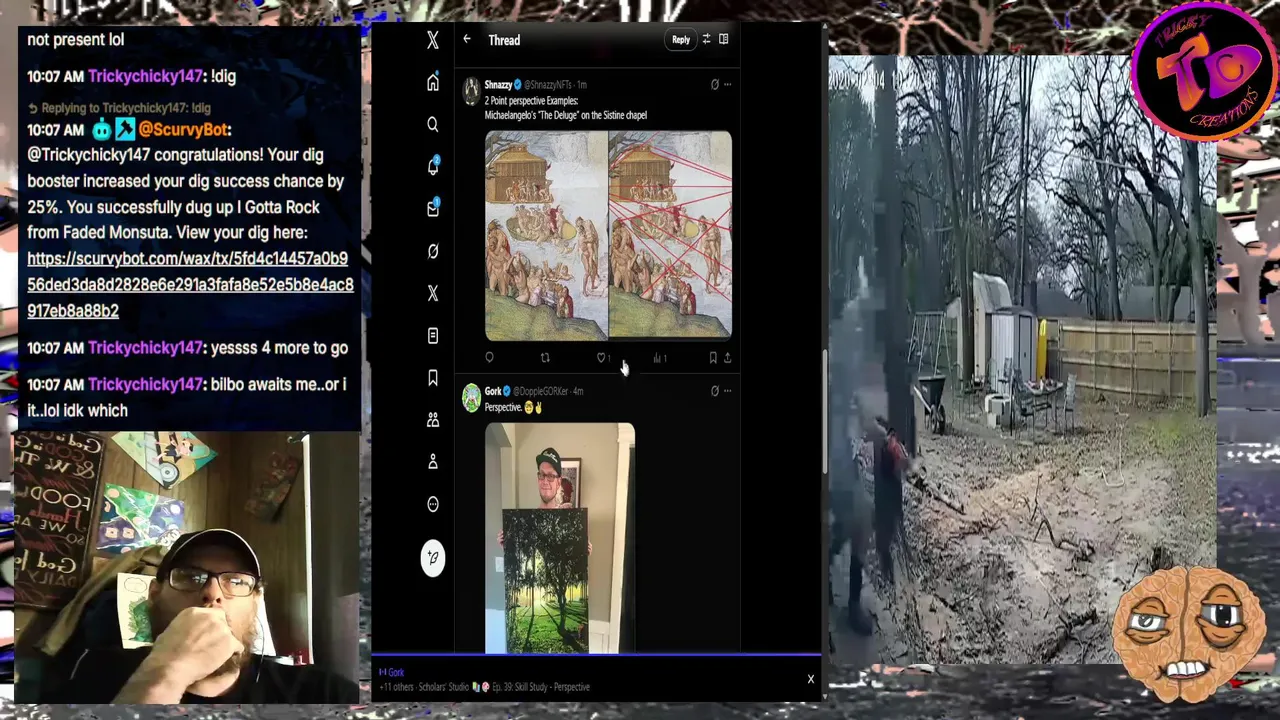The width and height of the screenshot is (1280, 720).
Task: Click the Reply button in Thread header
Action: (x=681, y=40)
